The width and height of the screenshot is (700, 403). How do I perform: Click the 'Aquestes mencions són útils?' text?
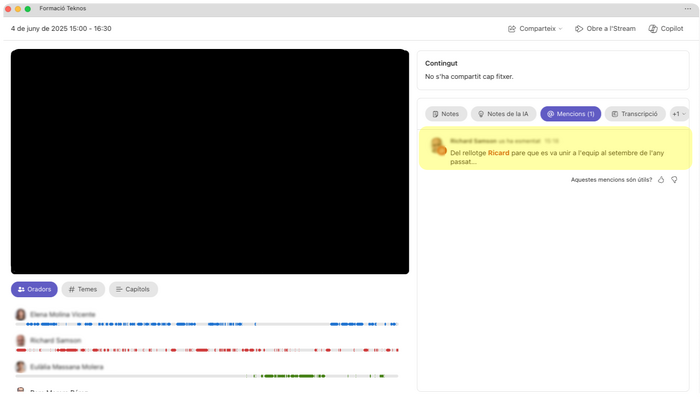pos(611,179)
